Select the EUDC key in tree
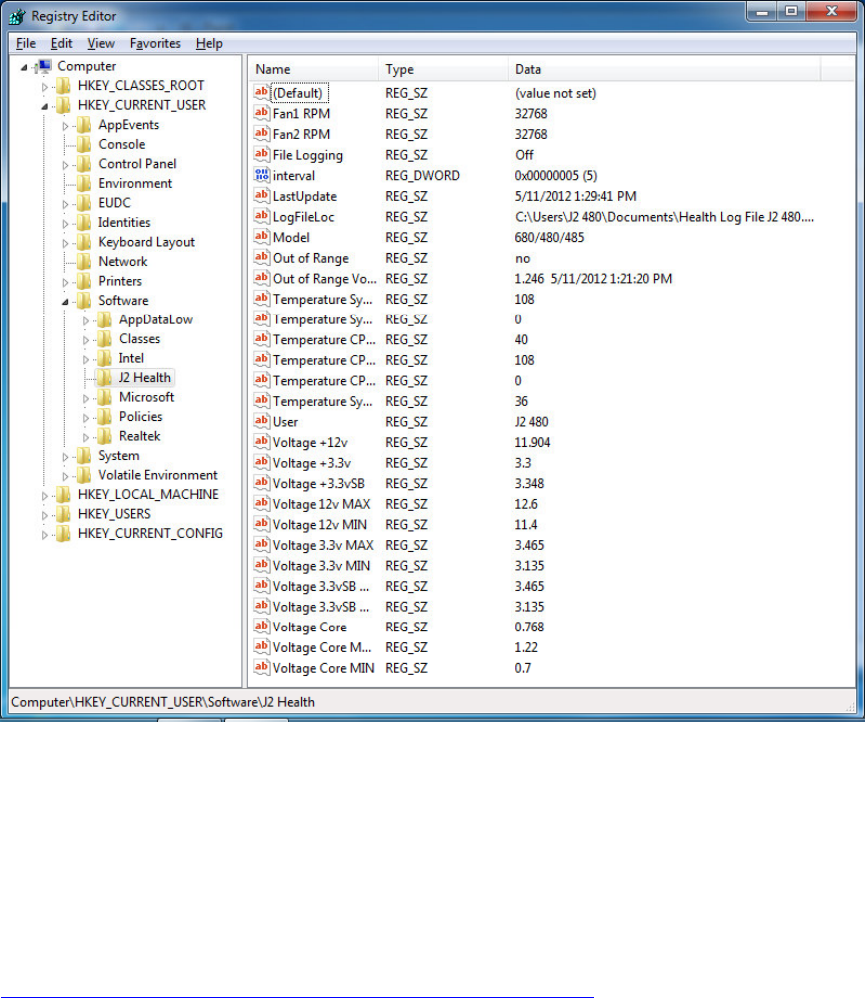Viewport: 865px width, 998px height. pos(115,203)
